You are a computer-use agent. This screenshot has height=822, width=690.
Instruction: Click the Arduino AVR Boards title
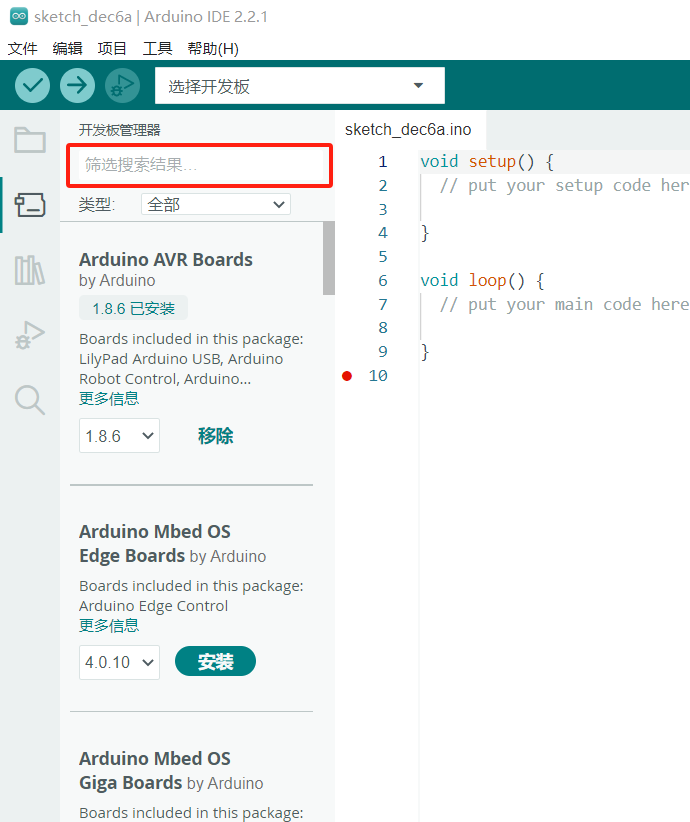[166, 259]
